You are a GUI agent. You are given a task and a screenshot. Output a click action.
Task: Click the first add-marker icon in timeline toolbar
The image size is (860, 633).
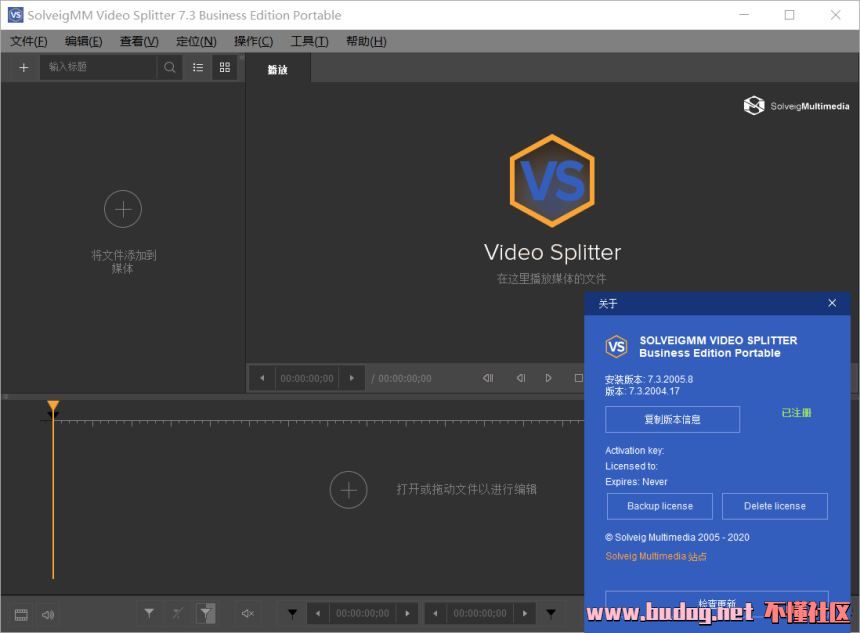149,613
